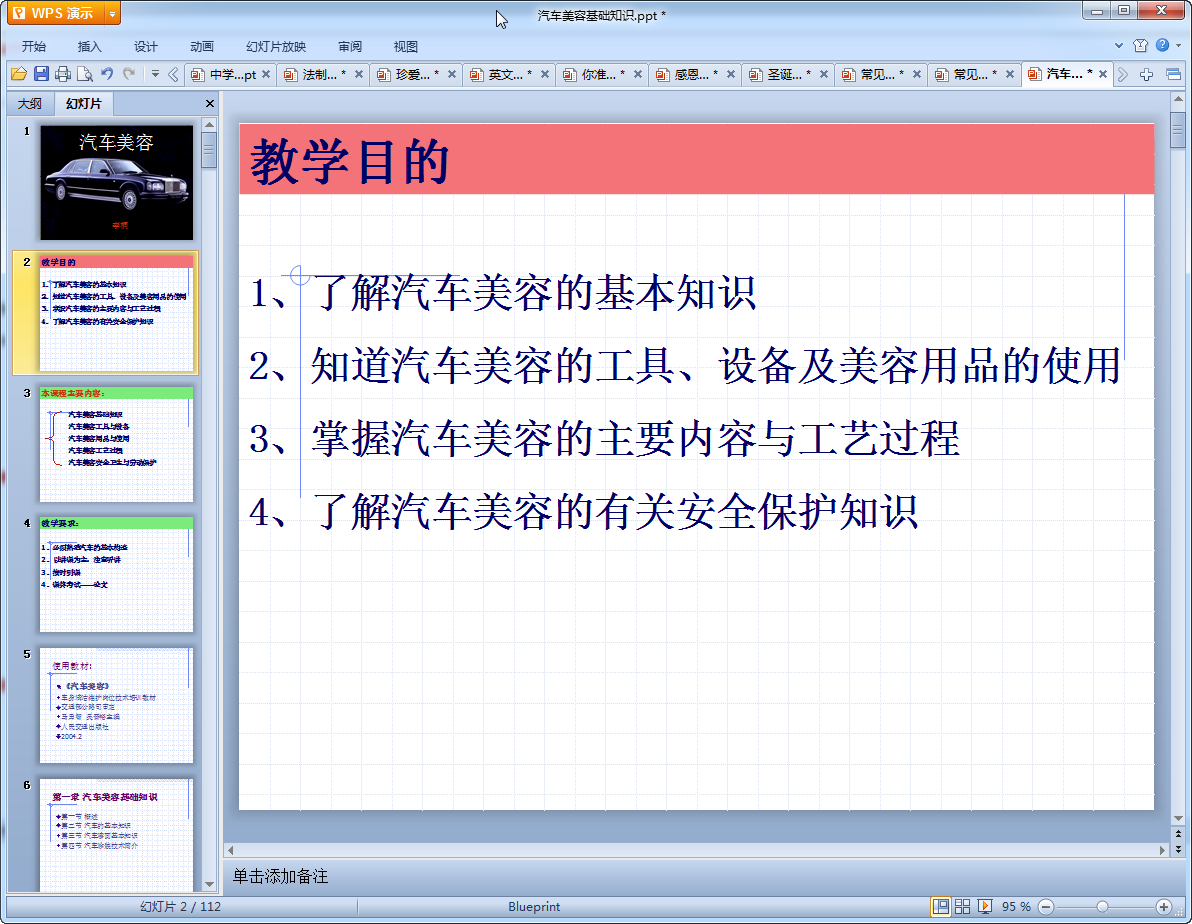Click the slide title 教学目的

tap(350, 161)
